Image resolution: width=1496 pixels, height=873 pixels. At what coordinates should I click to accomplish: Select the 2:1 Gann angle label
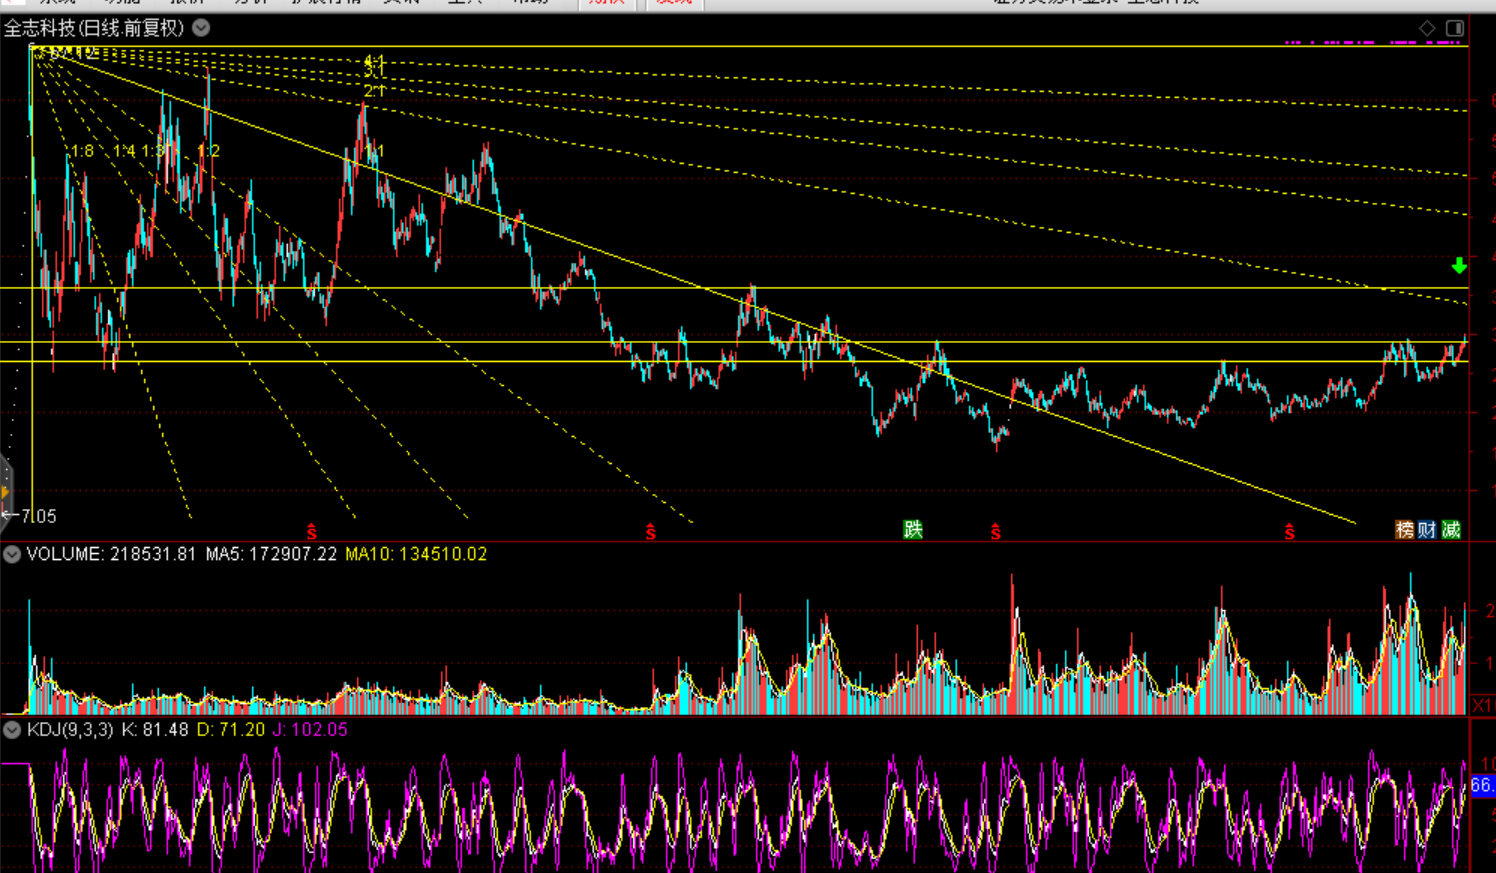click(374, 91)
